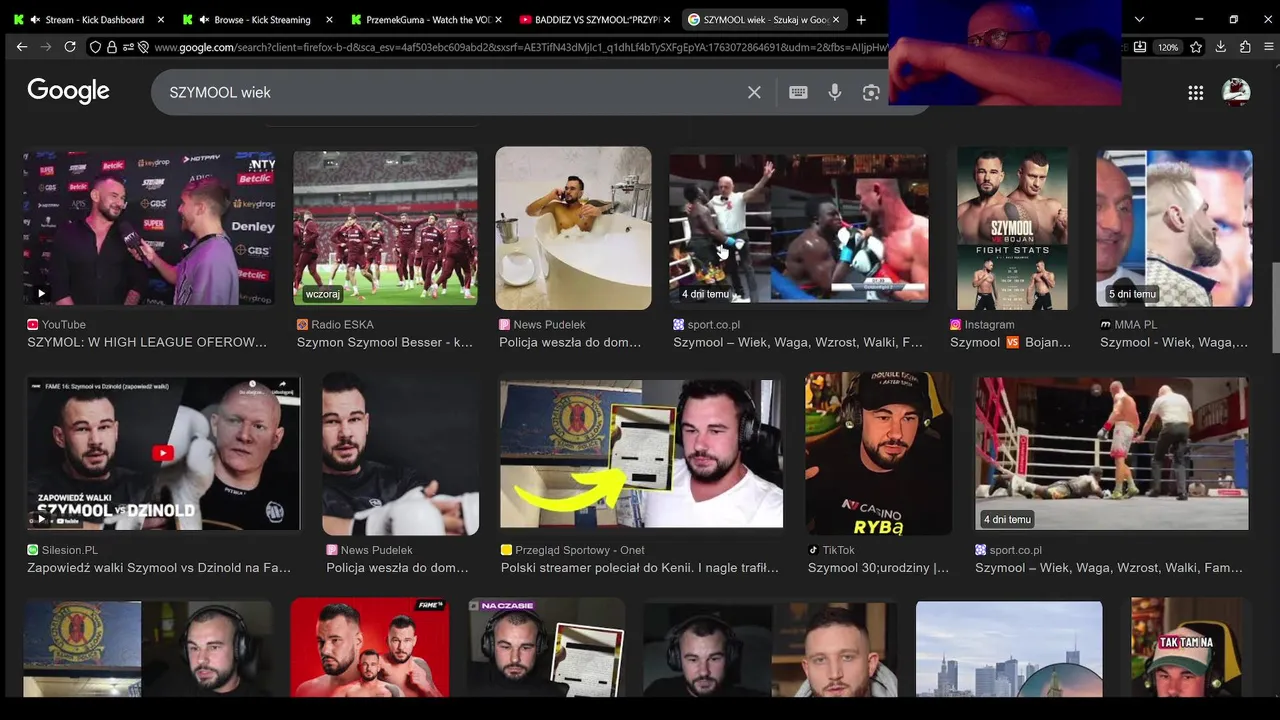Search by image with the Lens icon
The width and height of the screenshot is (1280, 720).
click(871, 92)
